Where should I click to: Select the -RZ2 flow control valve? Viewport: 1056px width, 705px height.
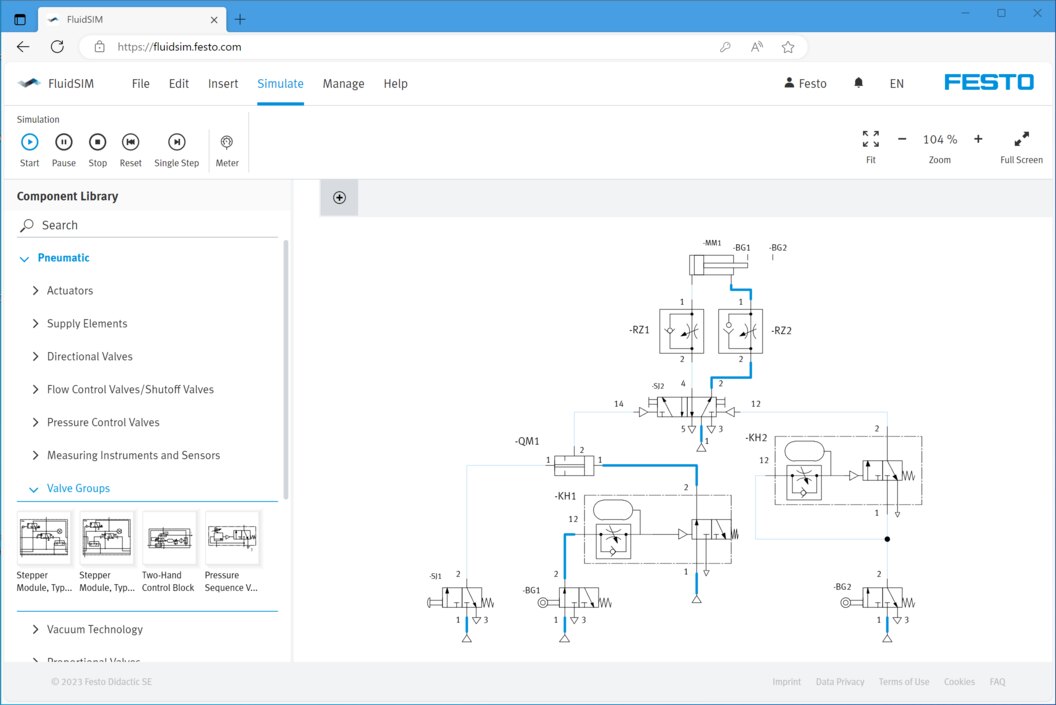coord(741,331)
